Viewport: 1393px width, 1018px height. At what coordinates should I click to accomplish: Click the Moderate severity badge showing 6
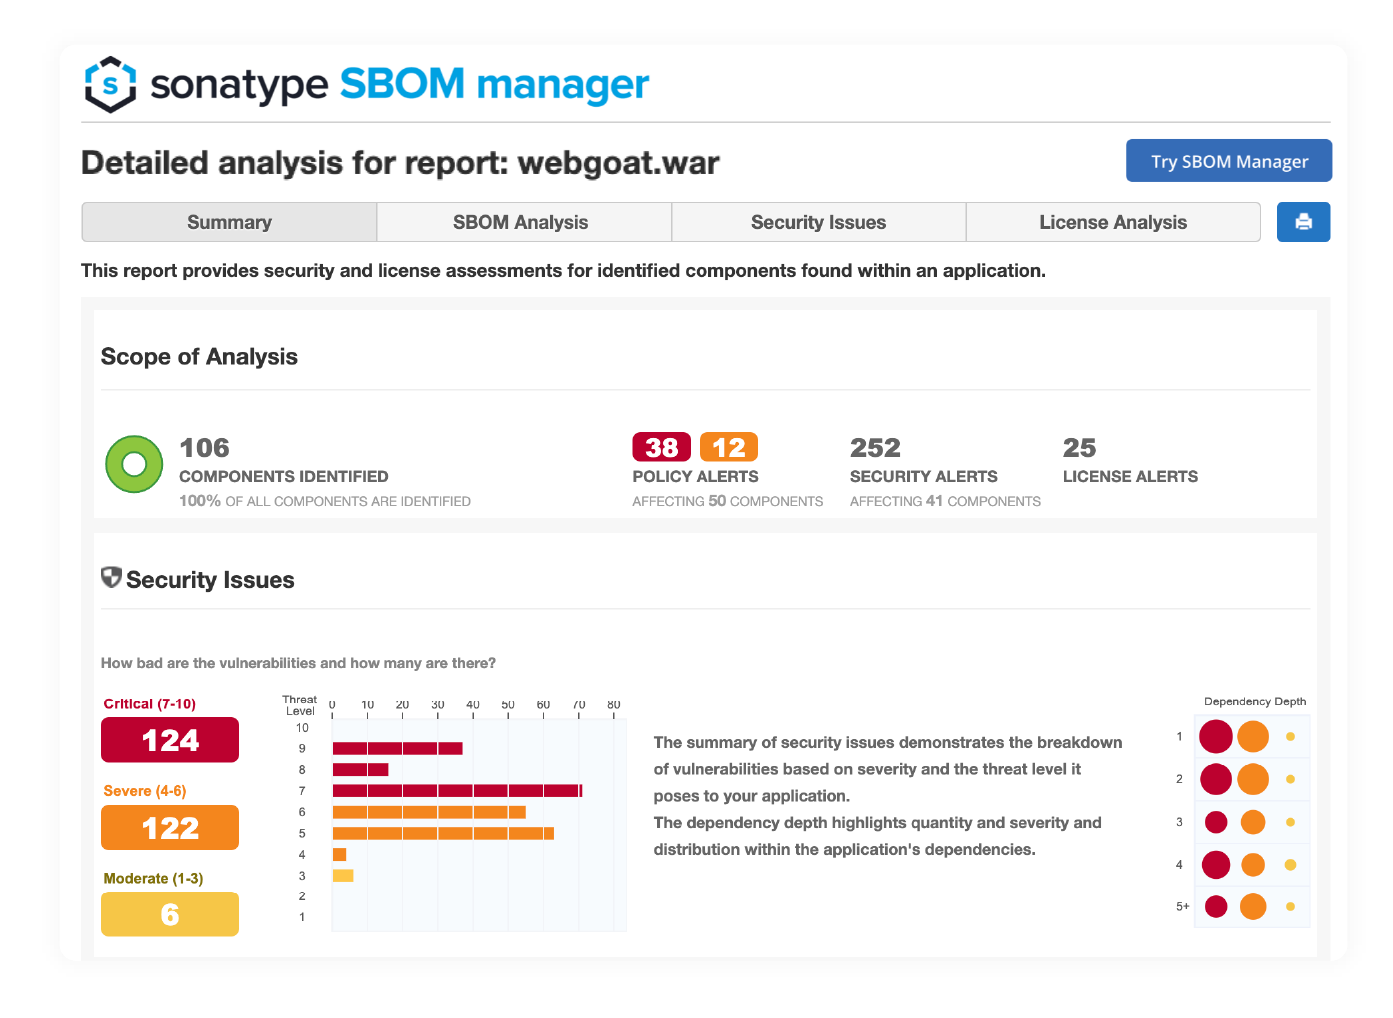tap(169, 914)
